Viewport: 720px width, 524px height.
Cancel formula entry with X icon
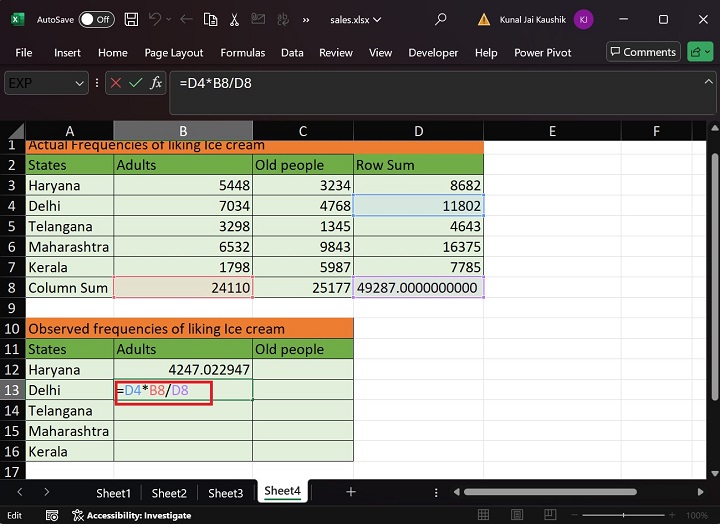116,83
